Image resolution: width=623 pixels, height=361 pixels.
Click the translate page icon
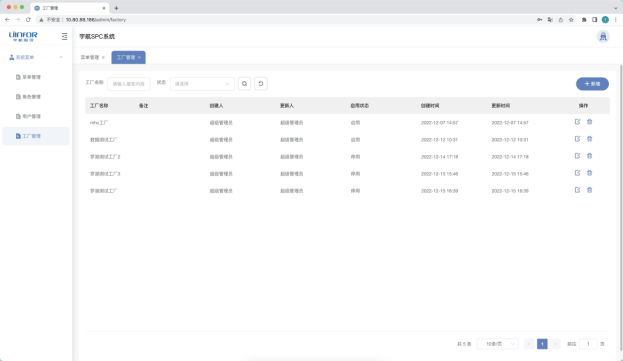click(x=550, y=19)
